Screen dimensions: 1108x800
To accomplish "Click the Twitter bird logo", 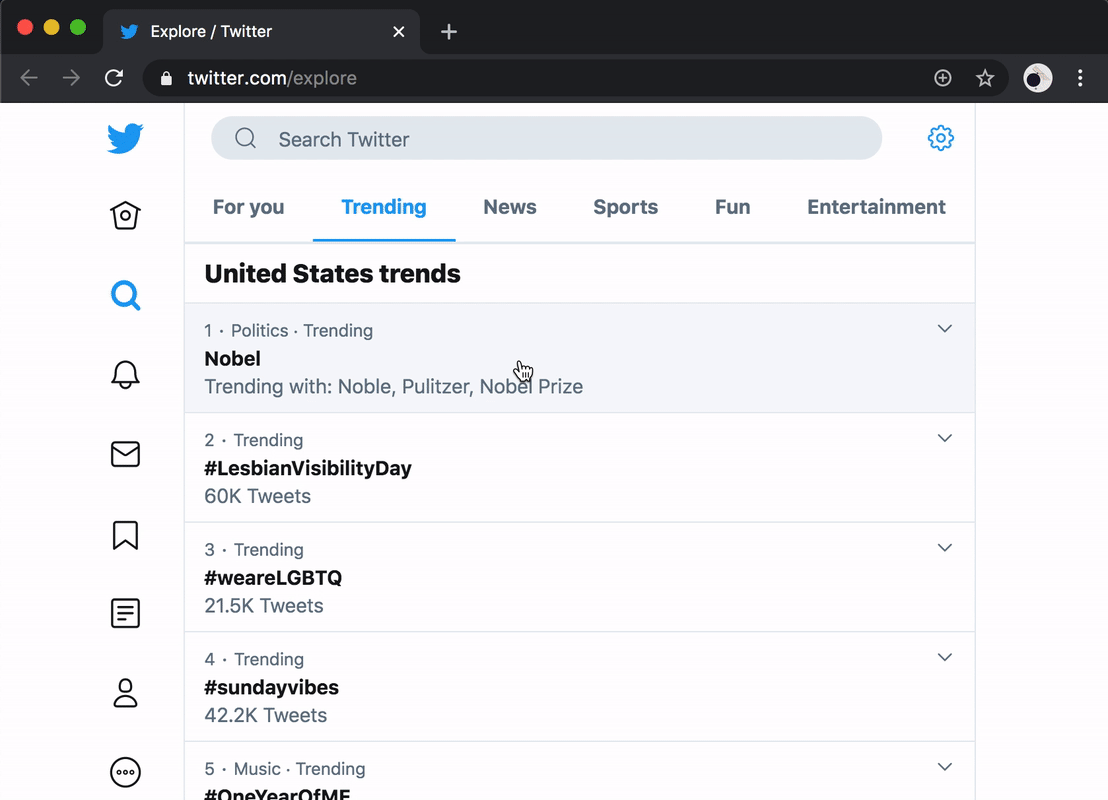I will click(124, 138).
